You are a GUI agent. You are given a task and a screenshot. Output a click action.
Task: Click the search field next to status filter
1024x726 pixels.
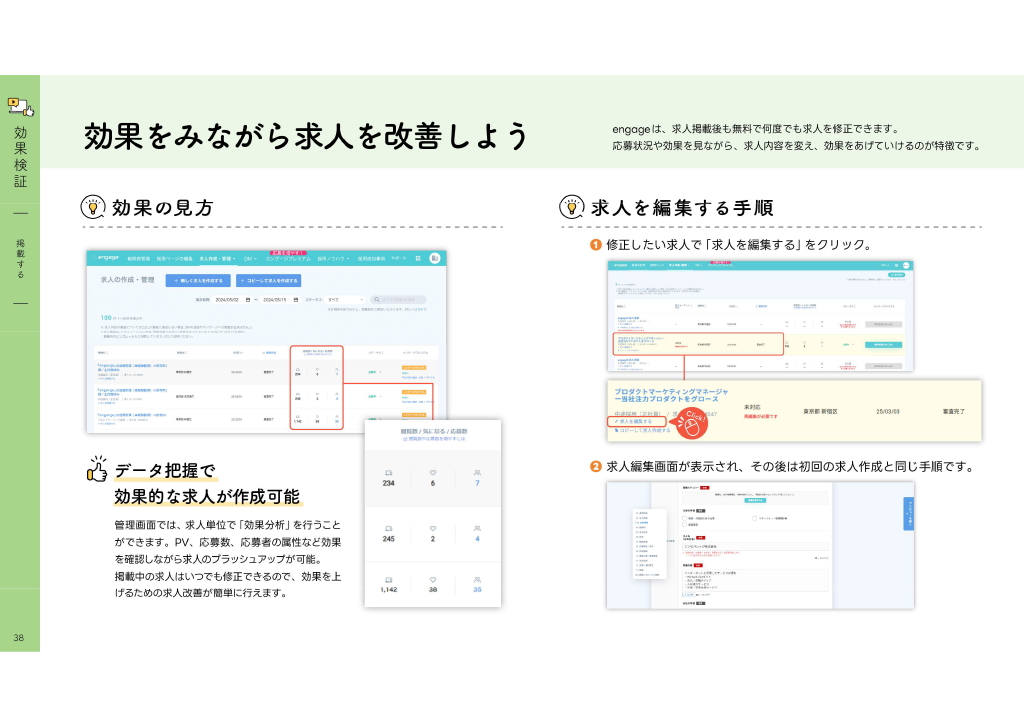pyautogui.click(x=398, y=300)
